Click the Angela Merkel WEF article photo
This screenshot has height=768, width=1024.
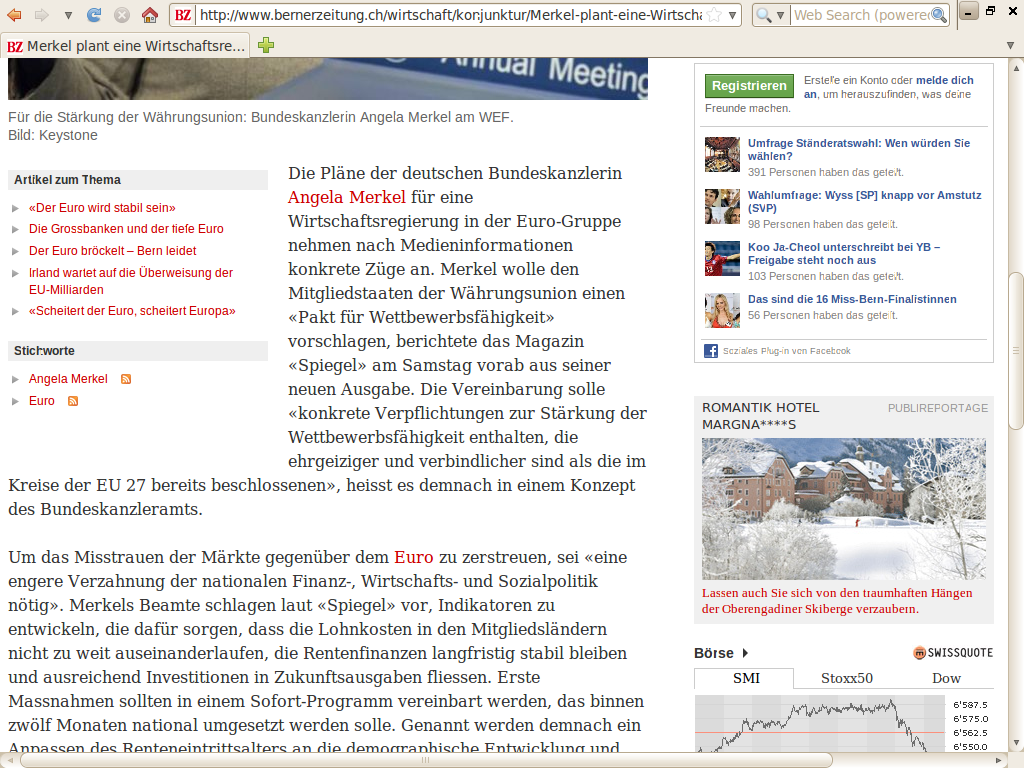tap(328, 79)
